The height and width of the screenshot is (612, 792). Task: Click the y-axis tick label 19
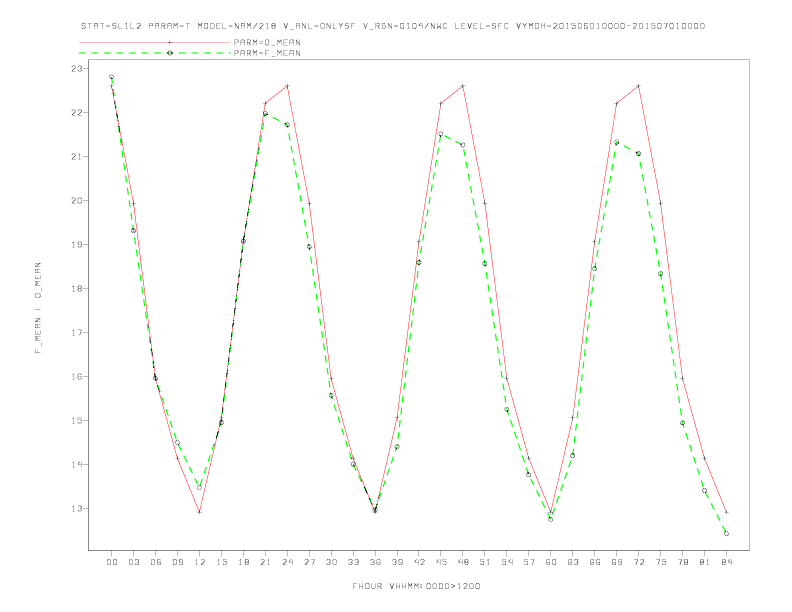click(78, 244)
